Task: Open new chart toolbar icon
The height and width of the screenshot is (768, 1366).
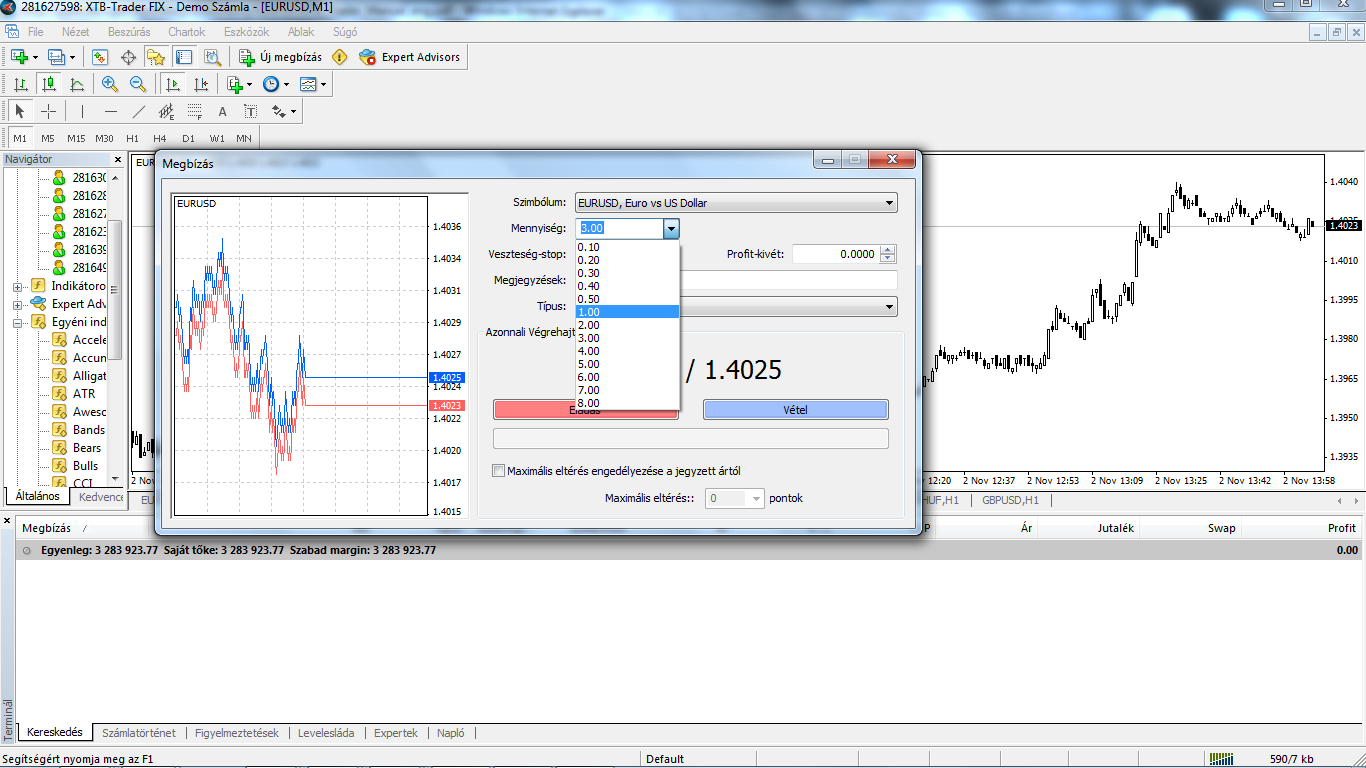Action: [x=19, y=57]
